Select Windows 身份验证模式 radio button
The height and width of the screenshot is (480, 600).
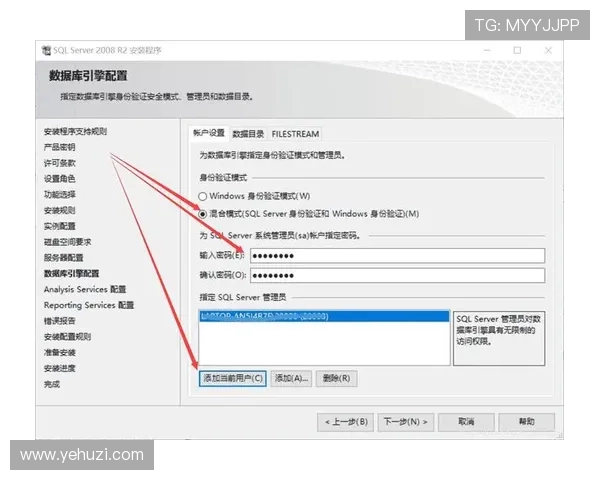click(202, 196)
